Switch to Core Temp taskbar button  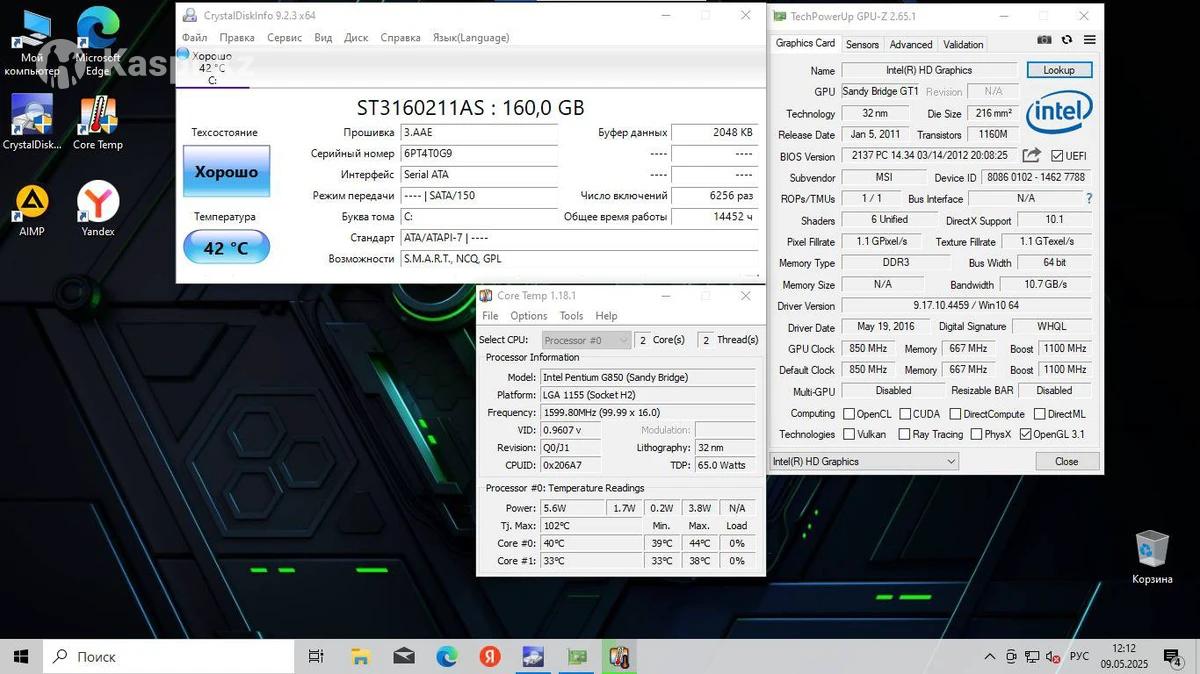619,657
